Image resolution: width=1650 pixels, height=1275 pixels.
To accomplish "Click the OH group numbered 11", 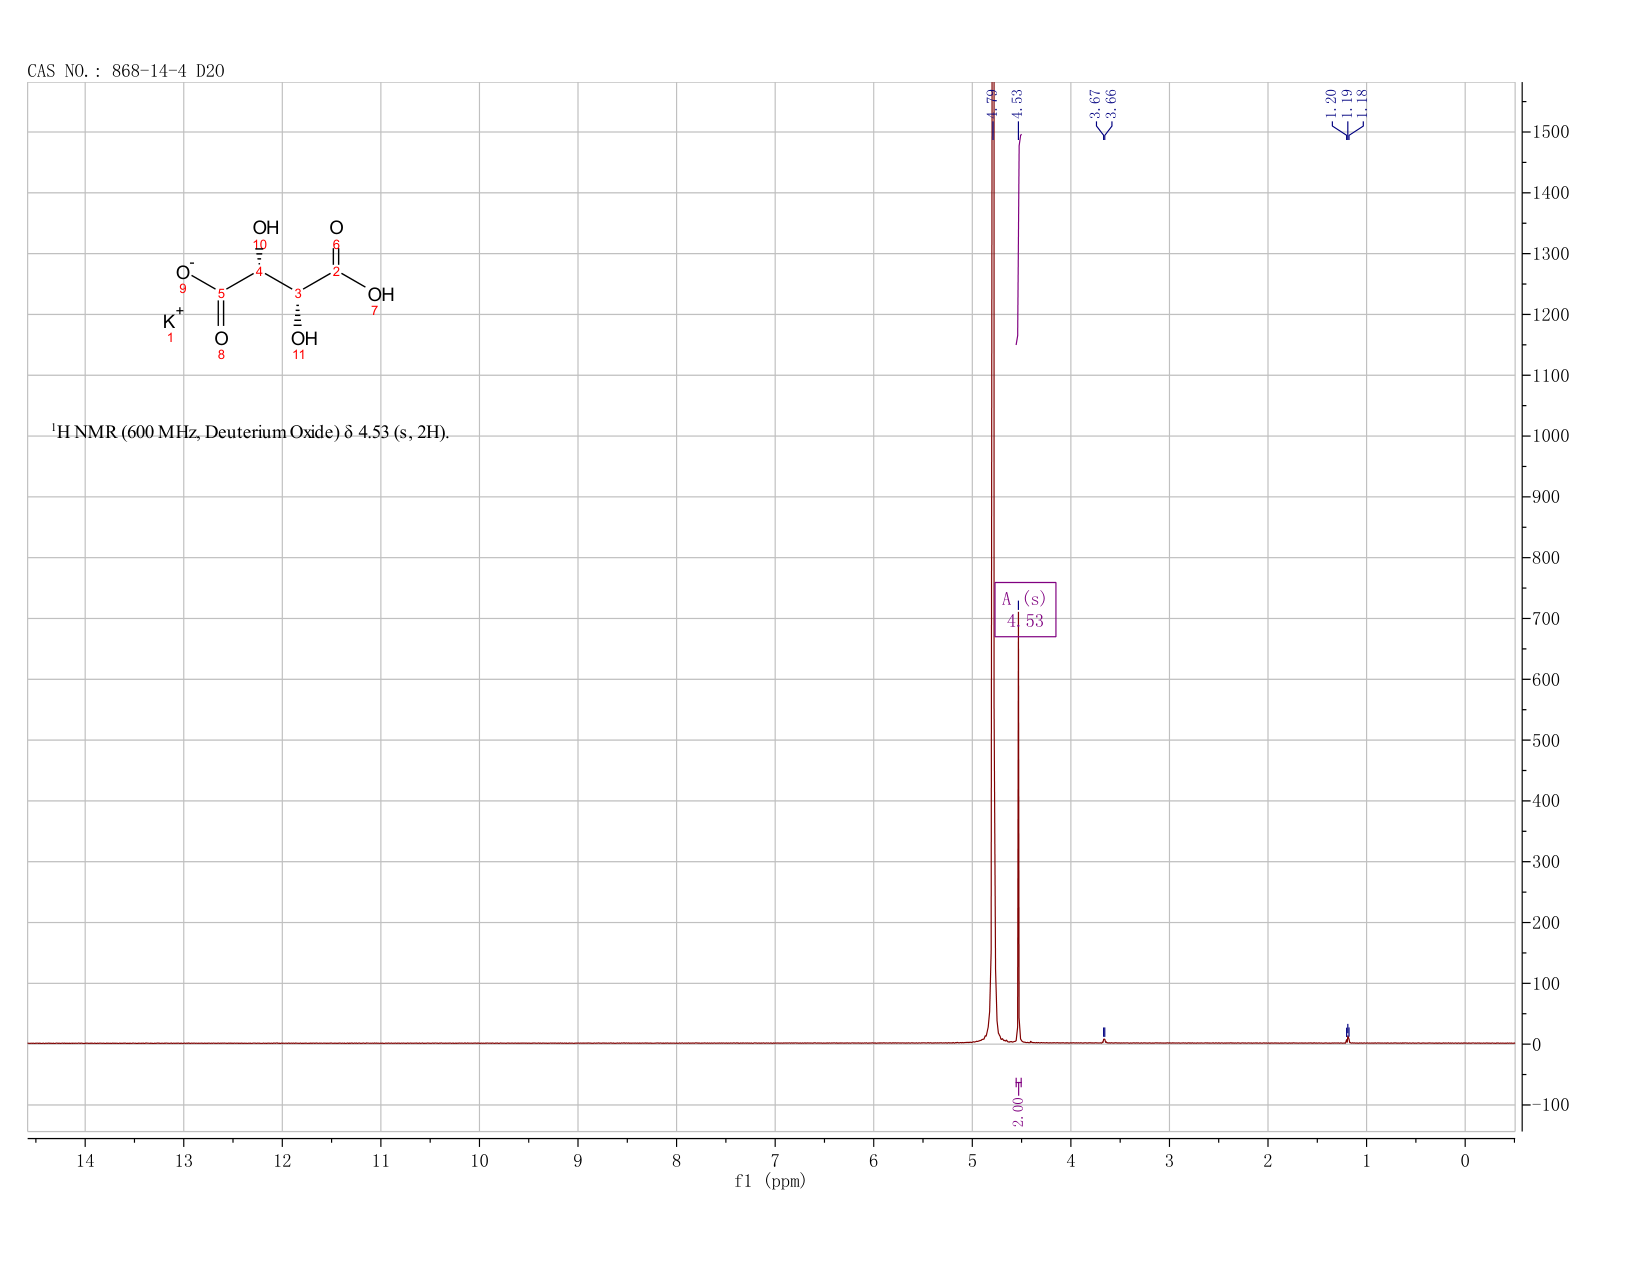I will tap(304, 338).
